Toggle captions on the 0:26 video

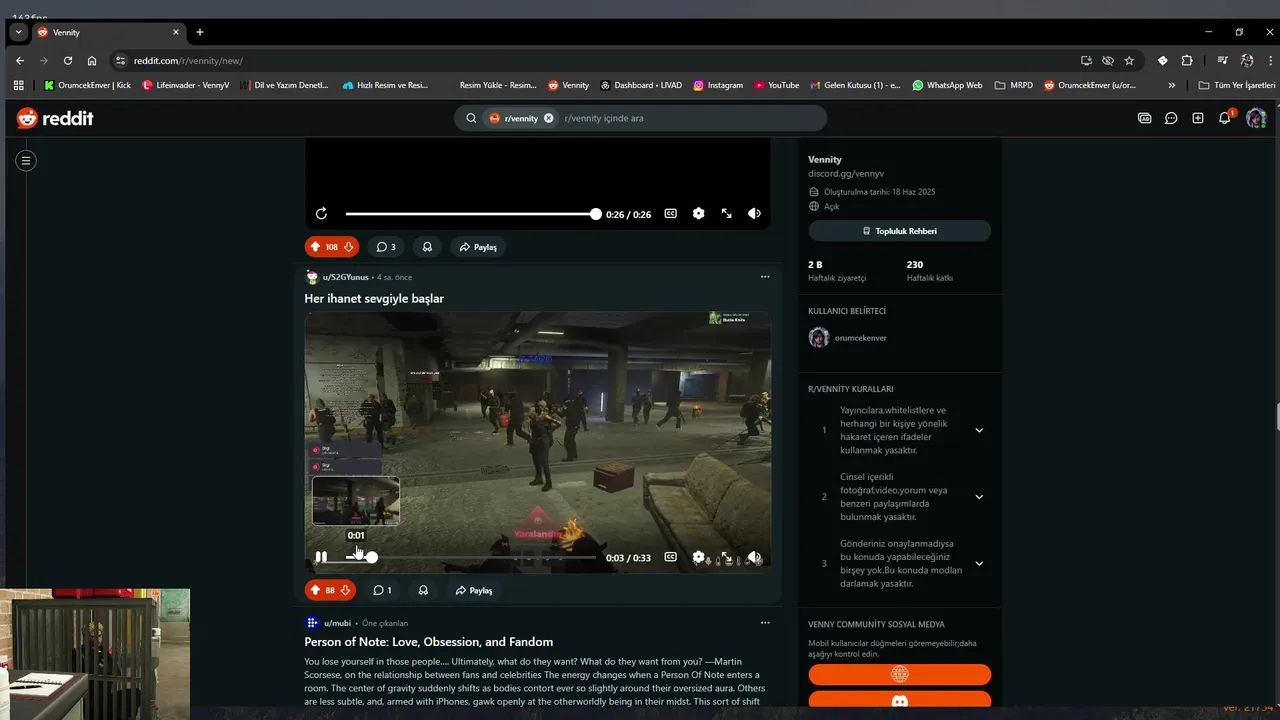pos(671,214)
